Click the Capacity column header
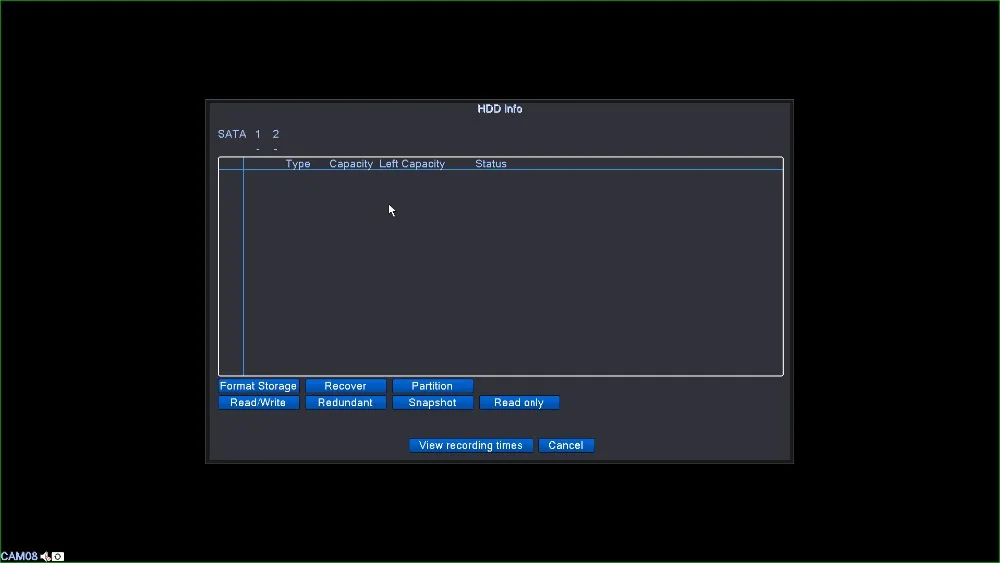This screenshot has width=1000, height=563. click(351, 164)
